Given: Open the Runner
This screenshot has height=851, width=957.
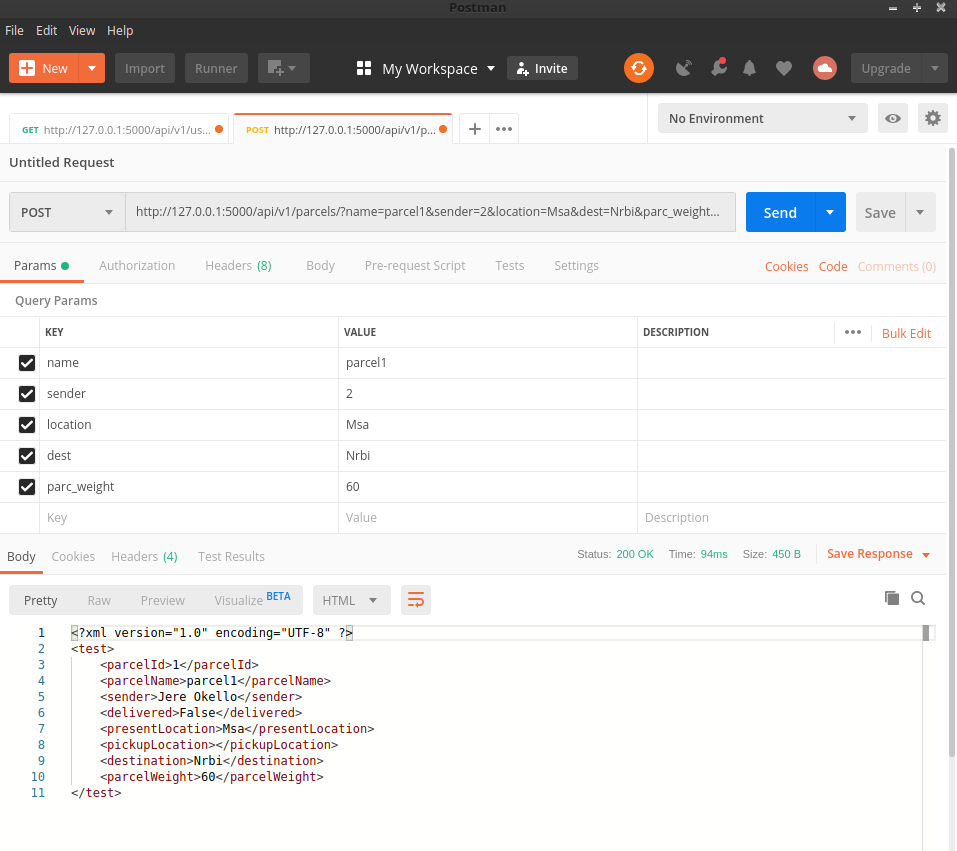Looking at the screenshot, I should pyautogui.click(x=216, y=68).
